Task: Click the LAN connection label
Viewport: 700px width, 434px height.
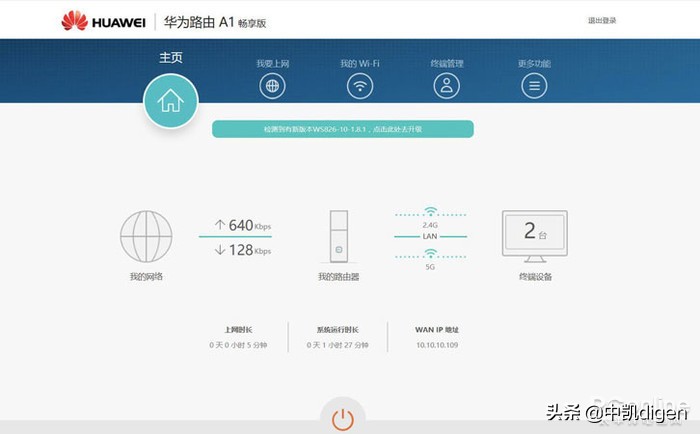Action: [430, 236]
